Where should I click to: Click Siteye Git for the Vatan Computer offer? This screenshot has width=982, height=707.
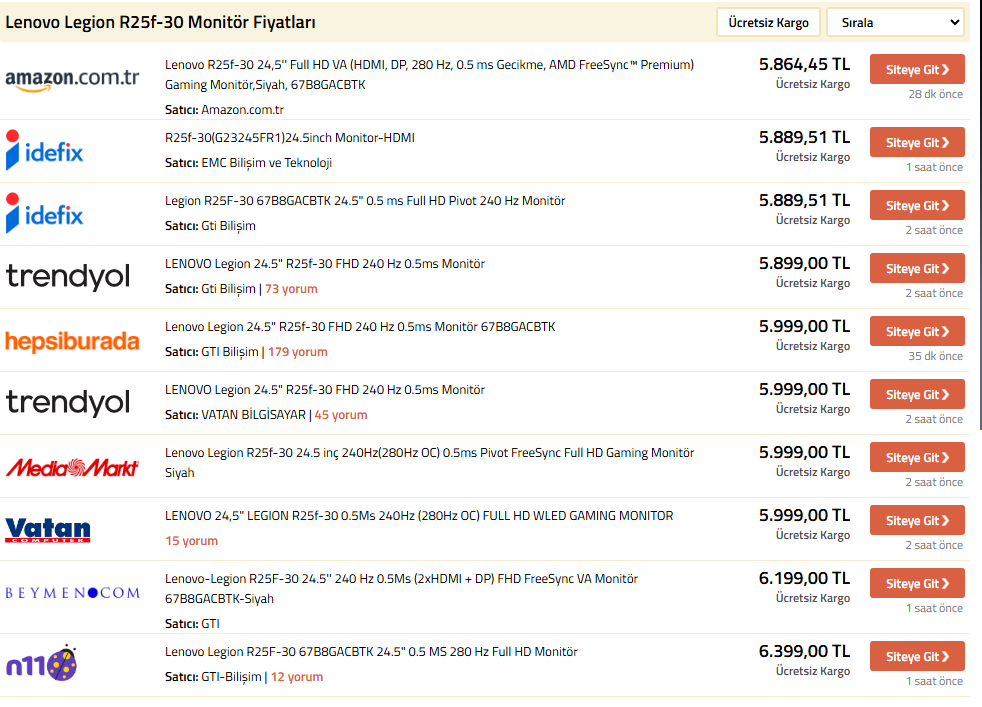[x=917, y=520]
